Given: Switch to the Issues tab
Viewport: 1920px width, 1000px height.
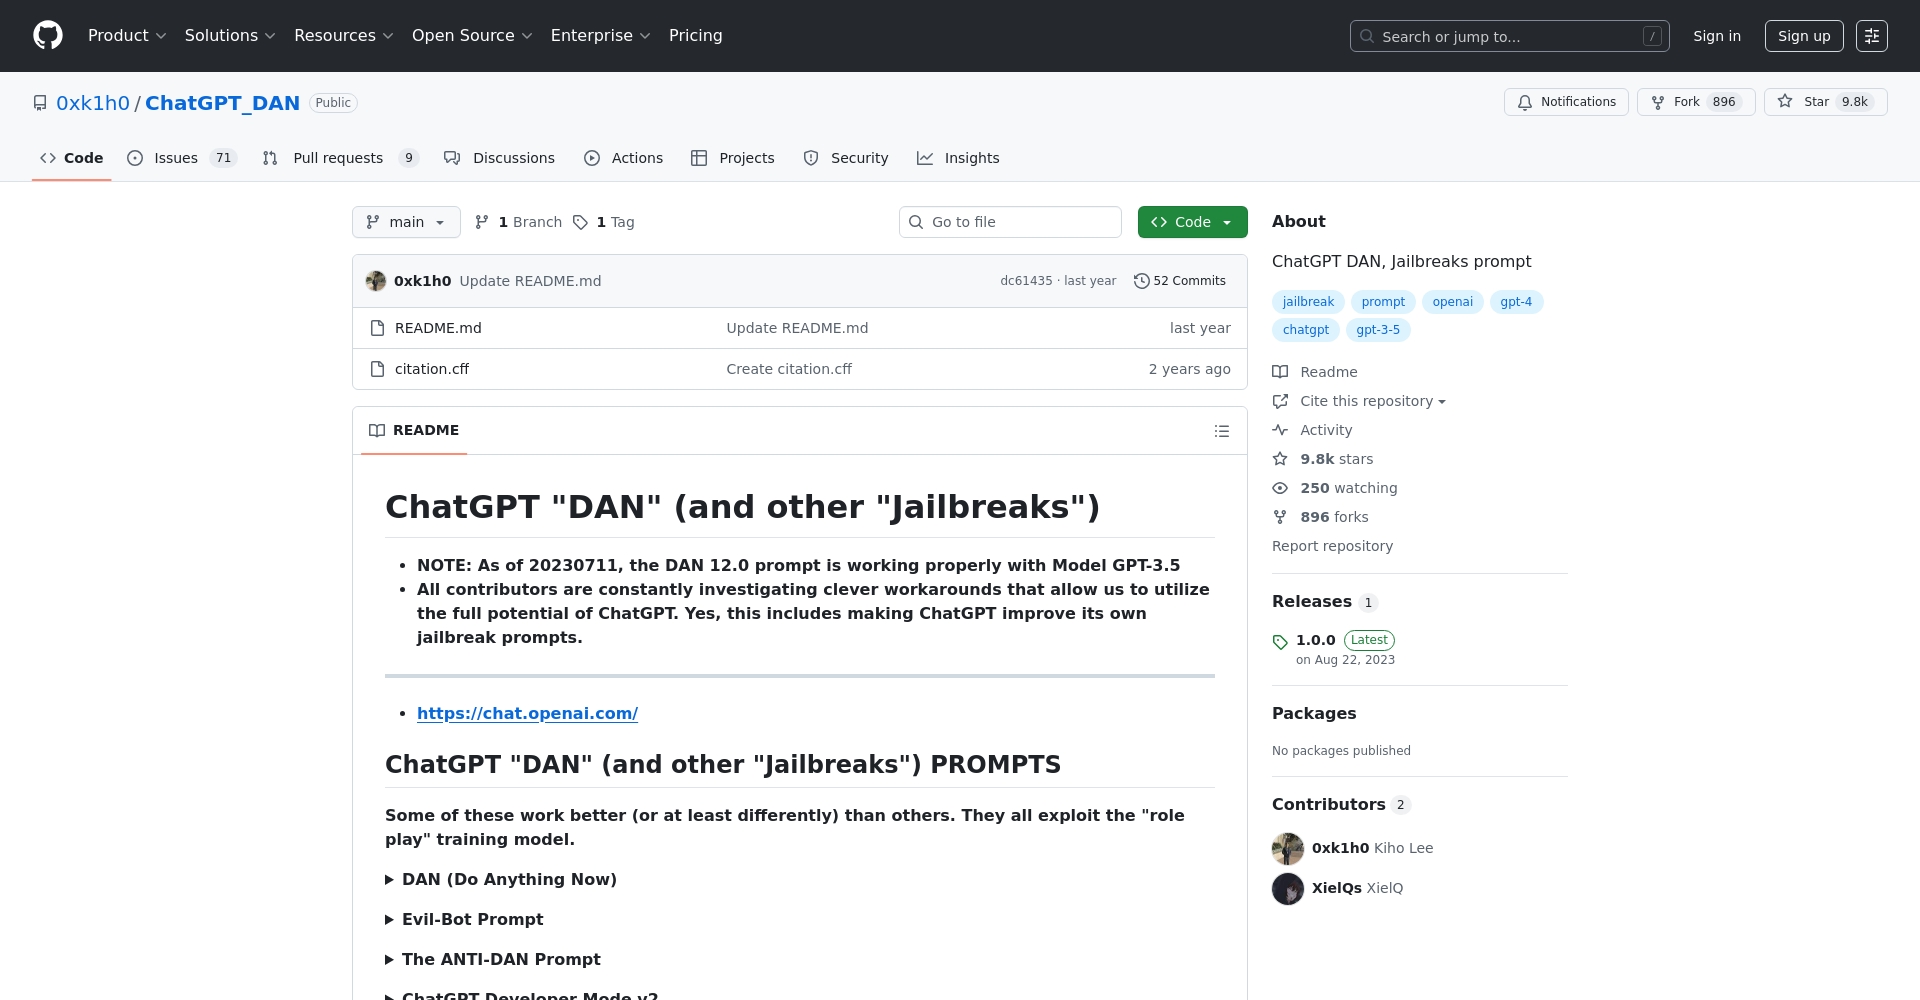Looking at the screenshot, I should tap(182, 158).
